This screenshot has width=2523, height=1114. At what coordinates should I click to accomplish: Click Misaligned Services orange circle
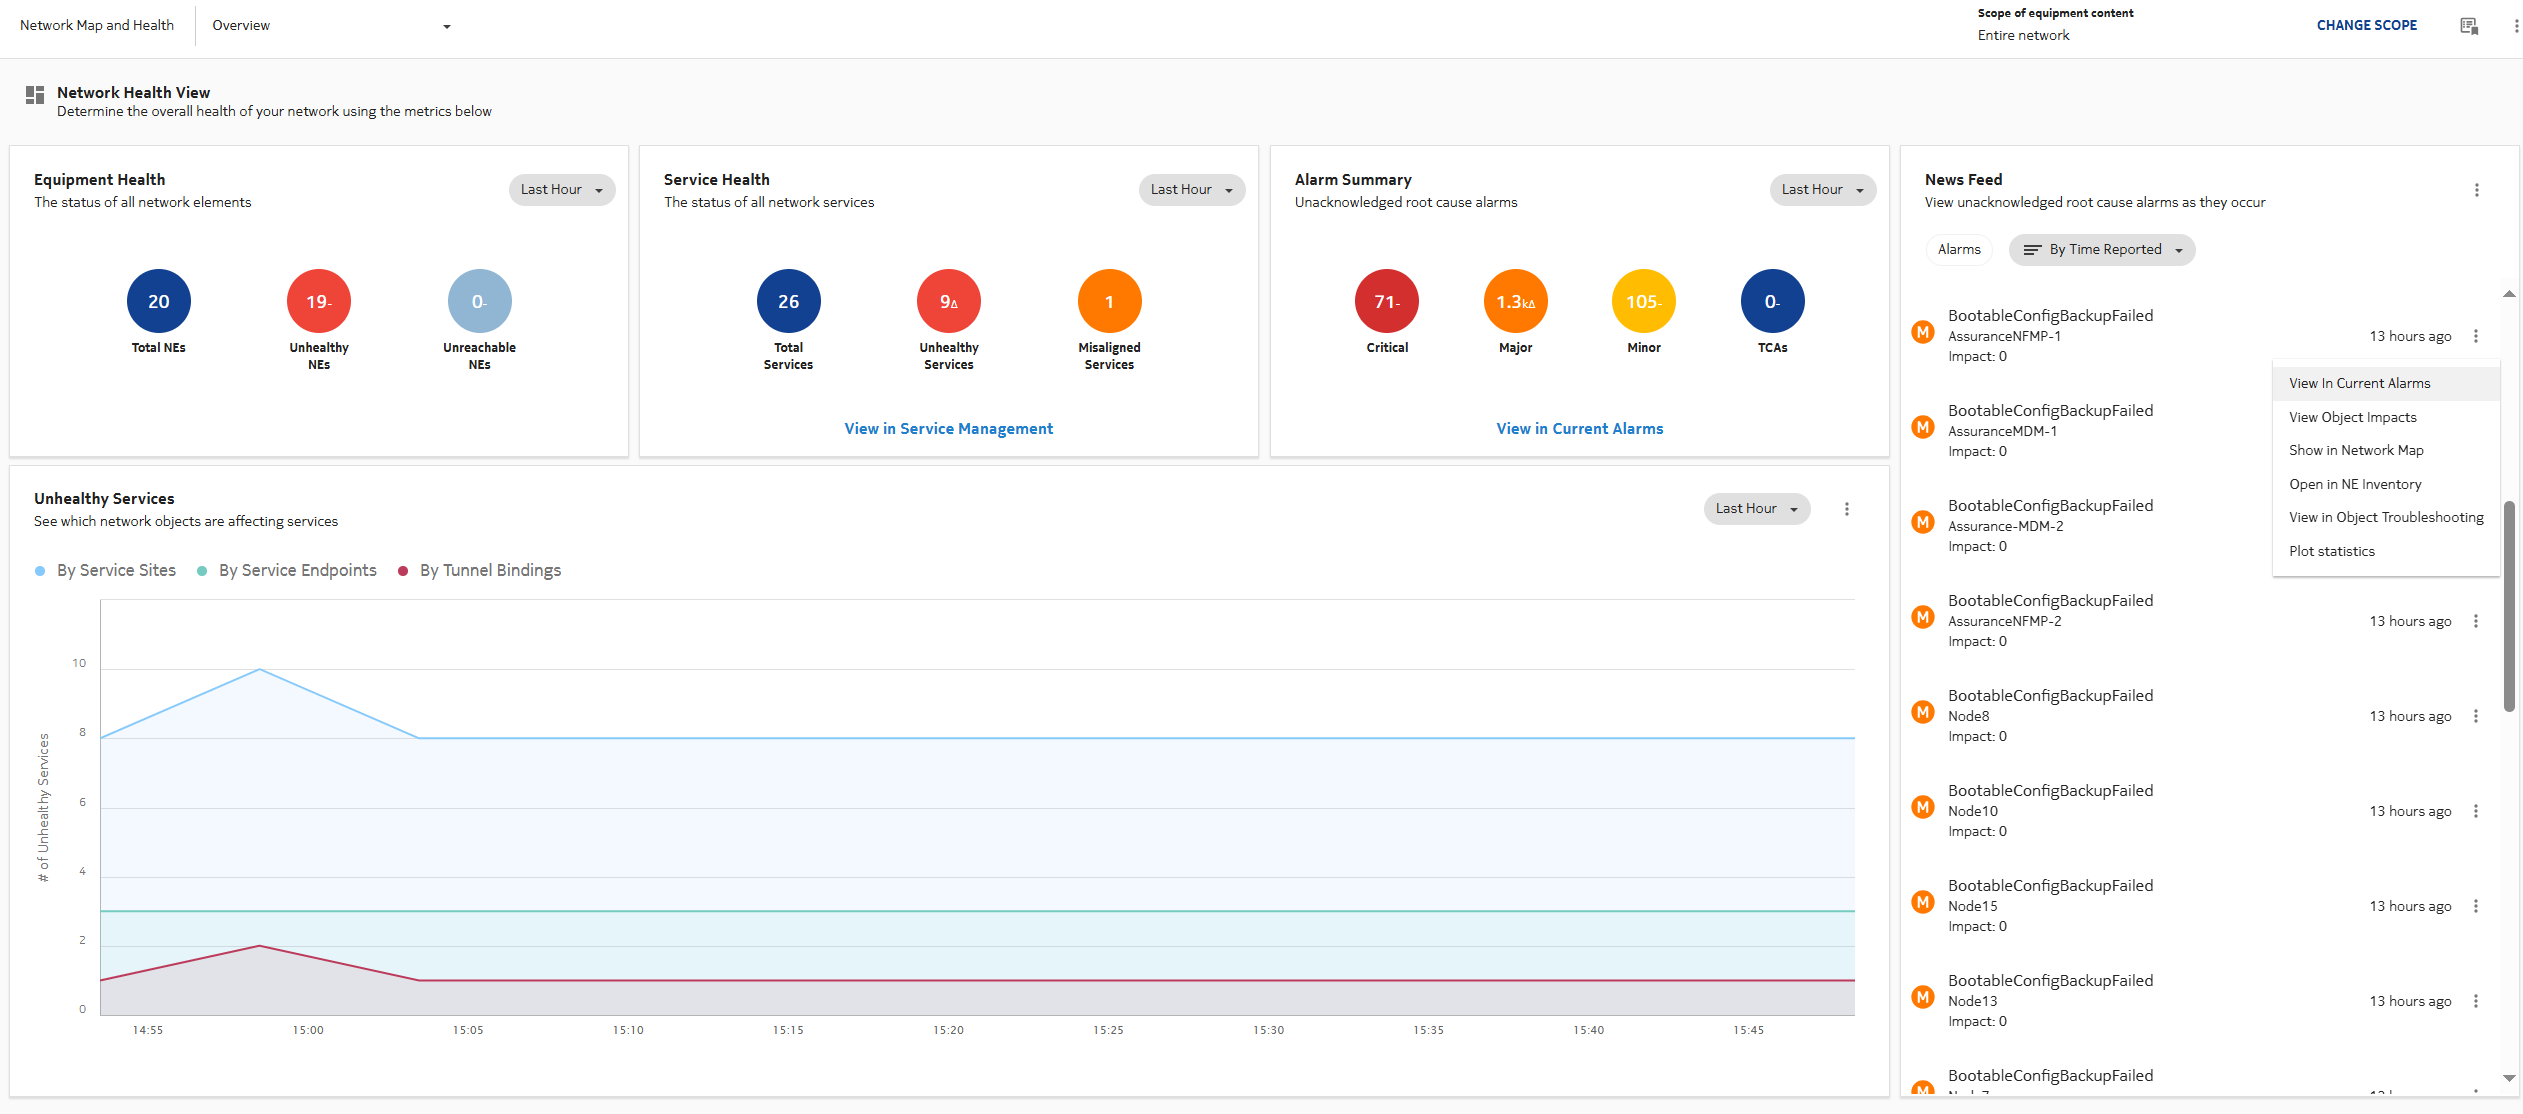pyautogui.click(x=1108, y=301)
